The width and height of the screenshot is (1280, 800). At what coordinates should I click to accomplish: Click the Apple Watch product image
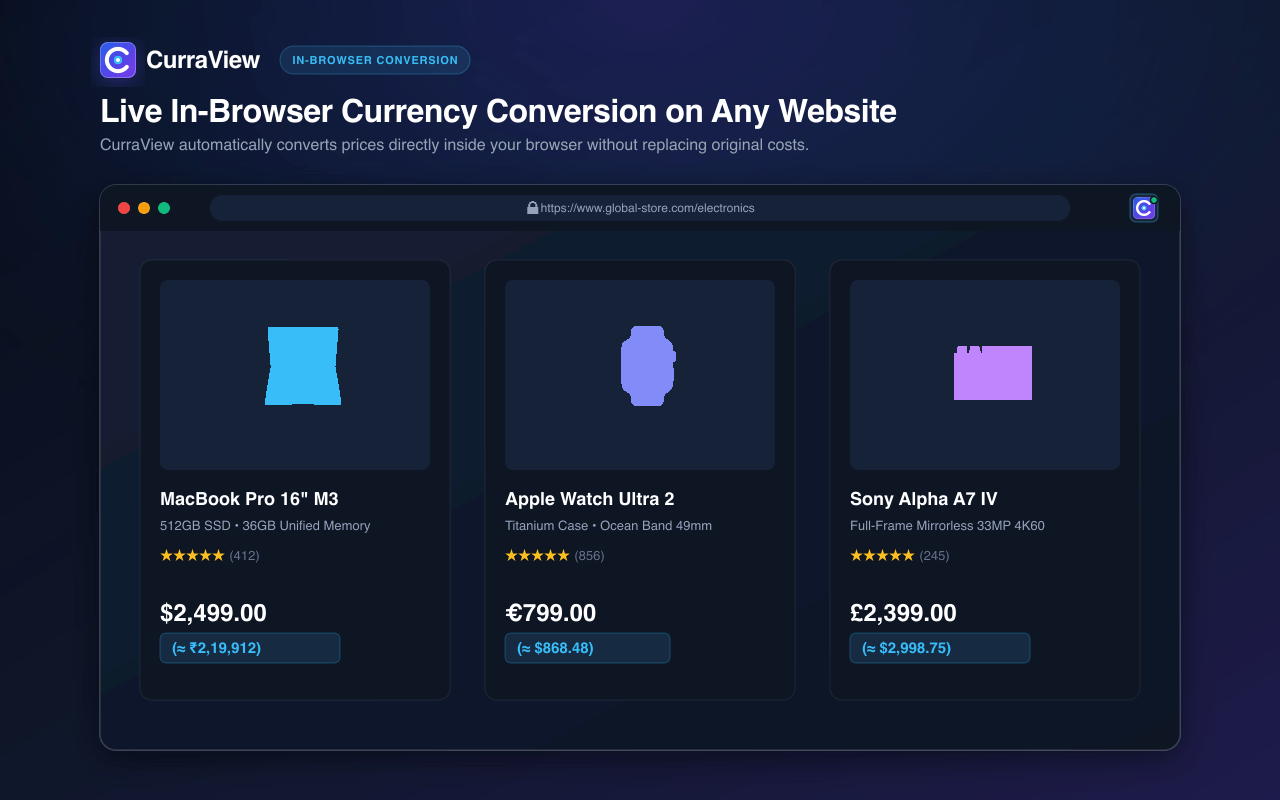pyautogui.click(x=648, y=366)
